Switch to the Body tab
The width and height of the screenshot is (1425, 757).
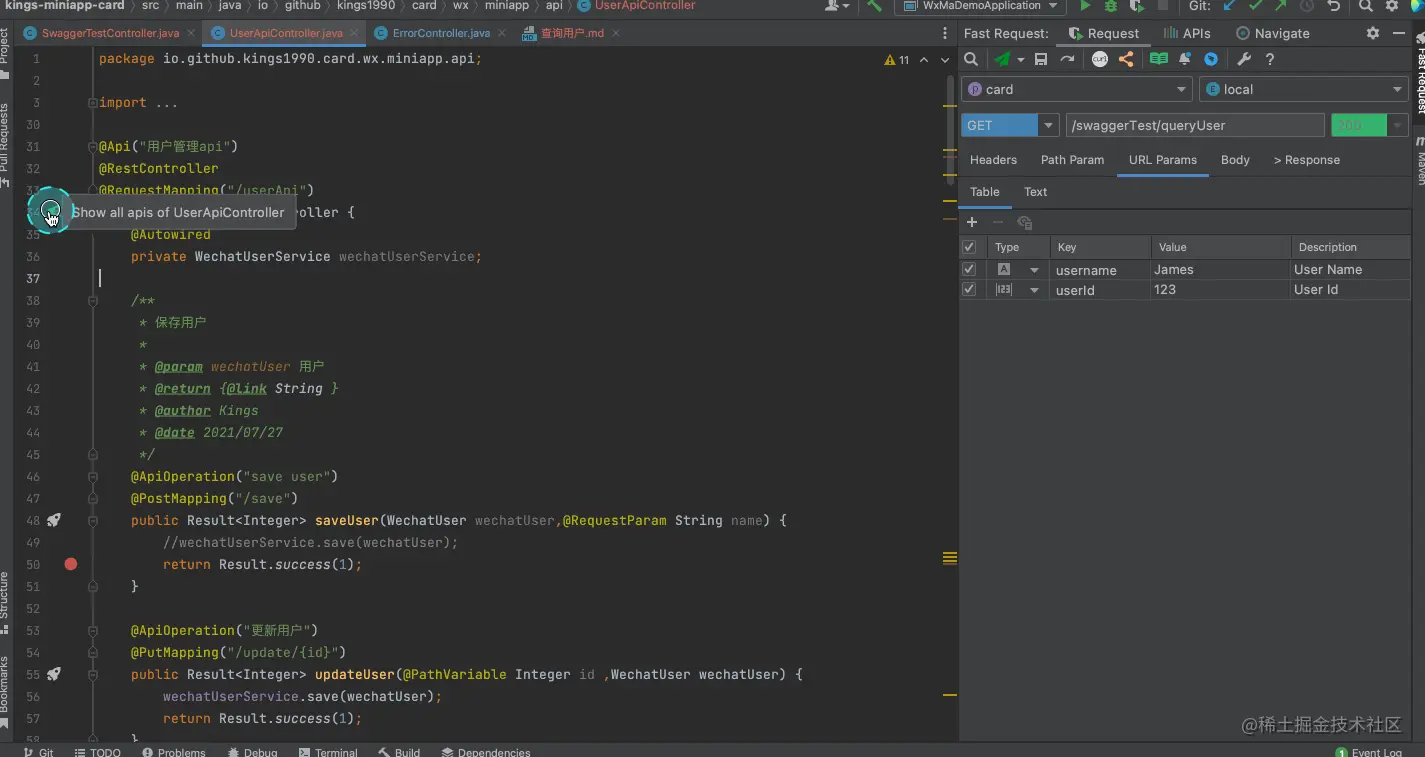[x=1235, y=160]
